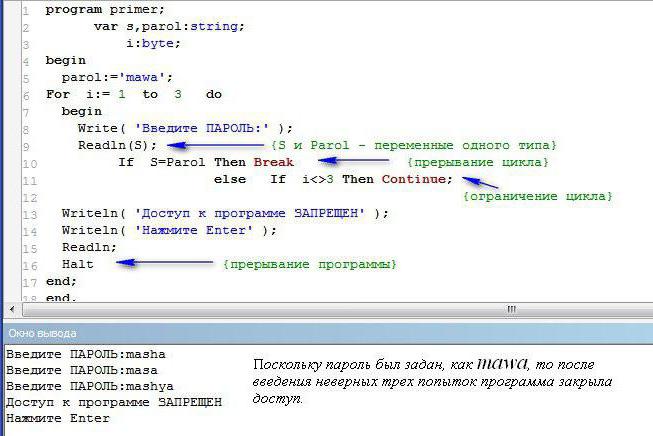Click the 'Readln(S);' statement
The image size is (653, 436).
(117, 145)
